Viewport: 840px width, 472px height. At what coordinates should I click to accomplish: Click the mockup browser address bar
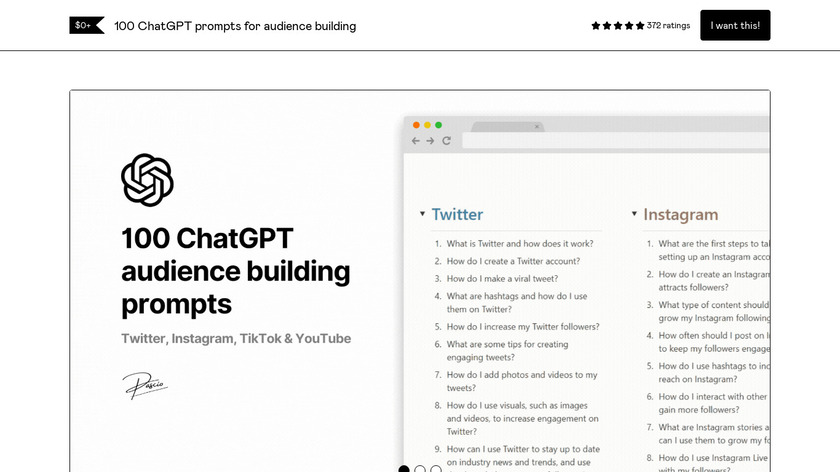click(x=616, y=141)
